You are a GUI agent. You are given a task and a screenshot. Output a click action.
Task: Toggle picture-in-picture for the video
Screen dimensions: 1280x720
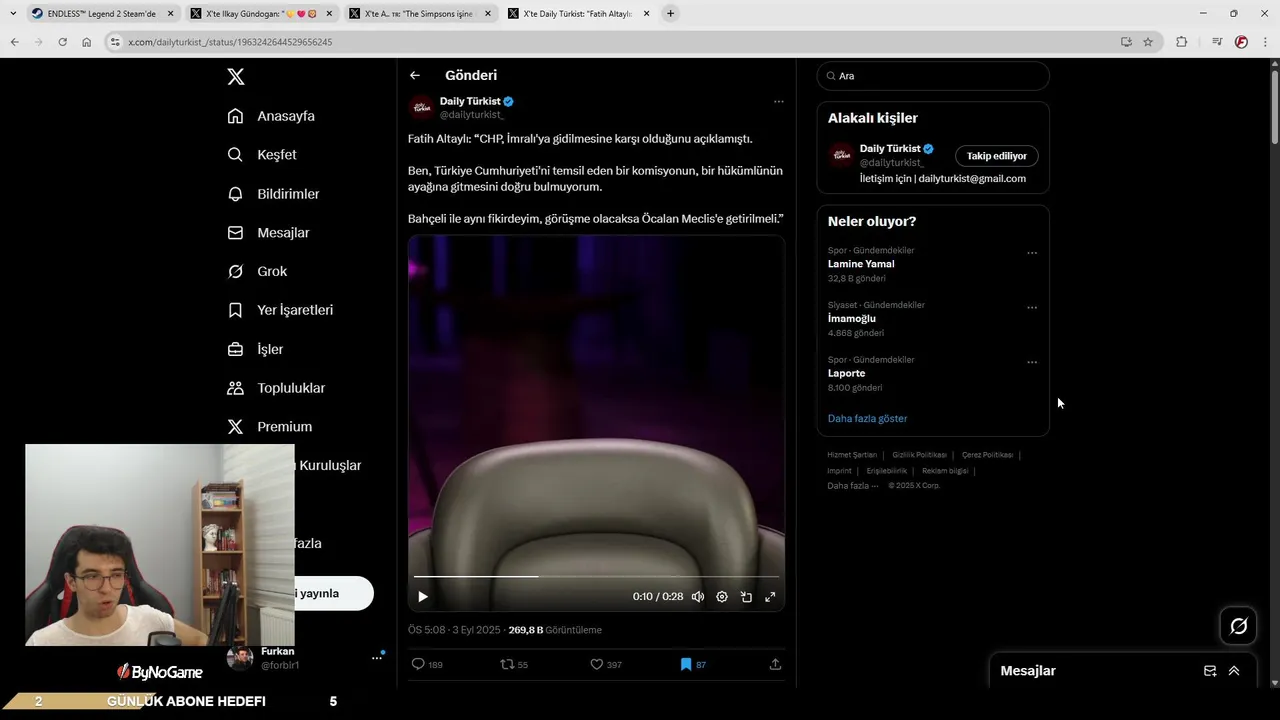coord(746,597)
